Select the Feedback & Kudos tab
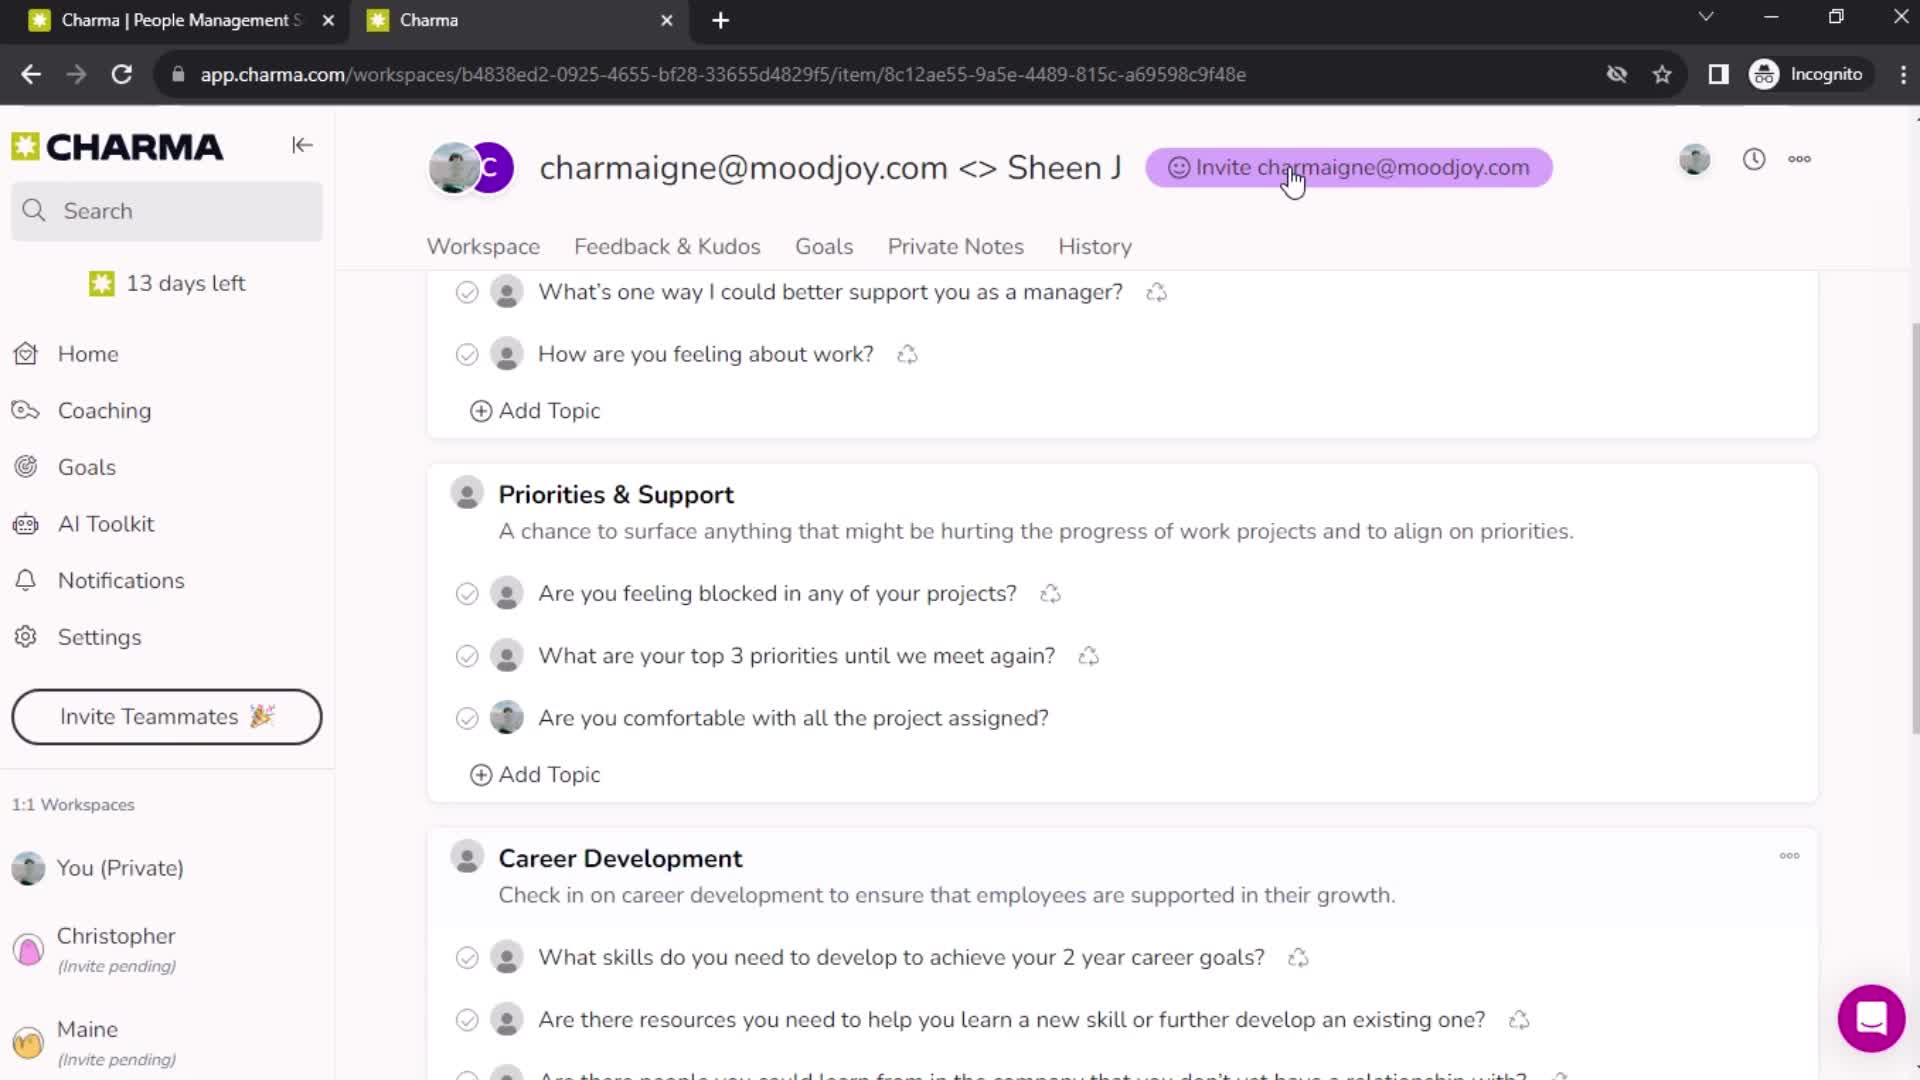The height and width of the screenshot is (1080, 1920). pos(667,245)
